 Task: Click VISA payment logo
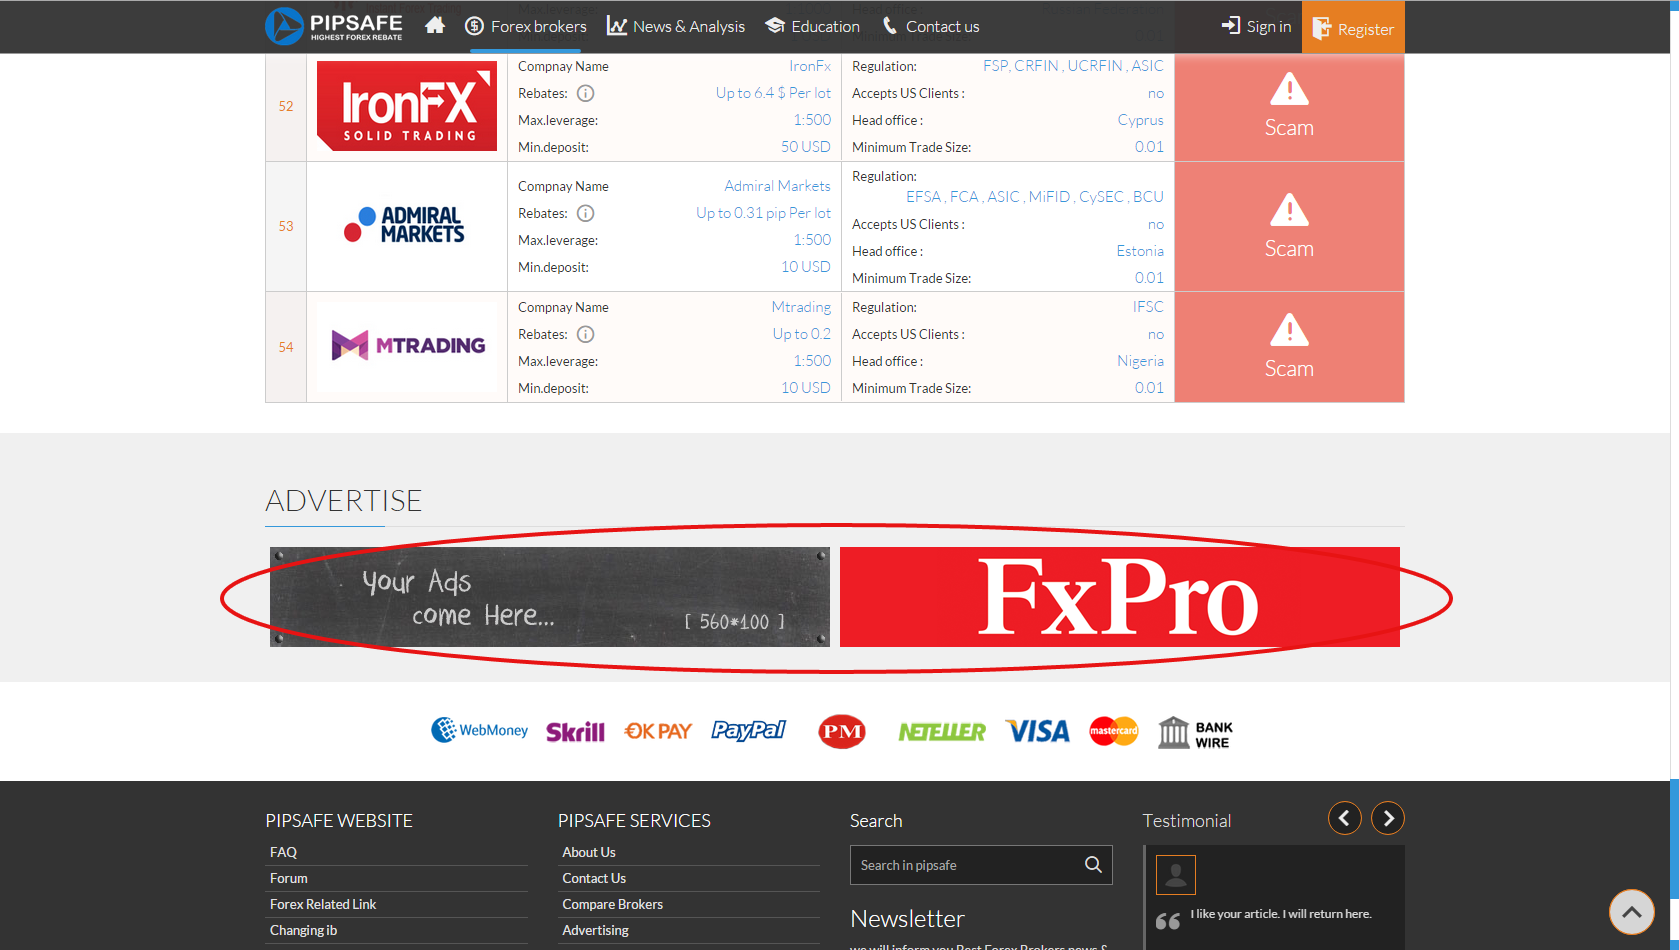(1037, 731)
